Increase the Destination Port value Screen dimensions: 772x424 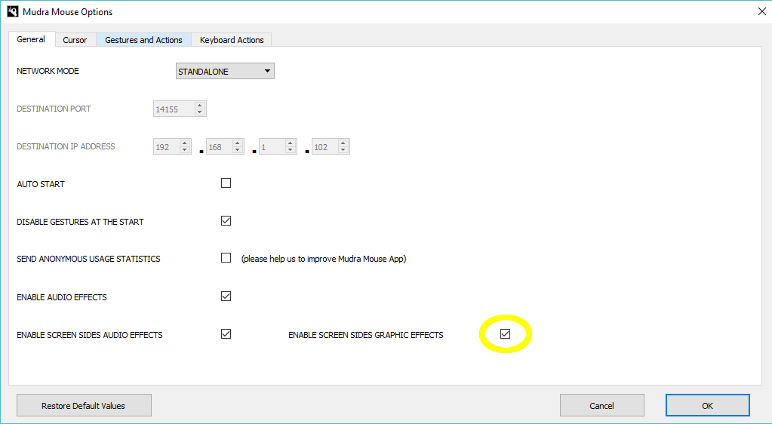click(200, 105)
